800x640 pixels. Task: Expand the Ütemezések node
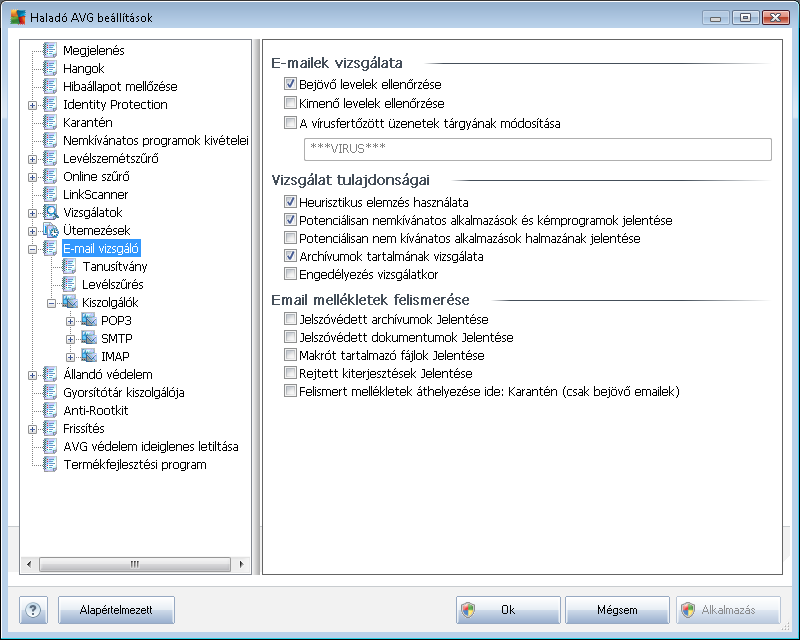point(32,231)
